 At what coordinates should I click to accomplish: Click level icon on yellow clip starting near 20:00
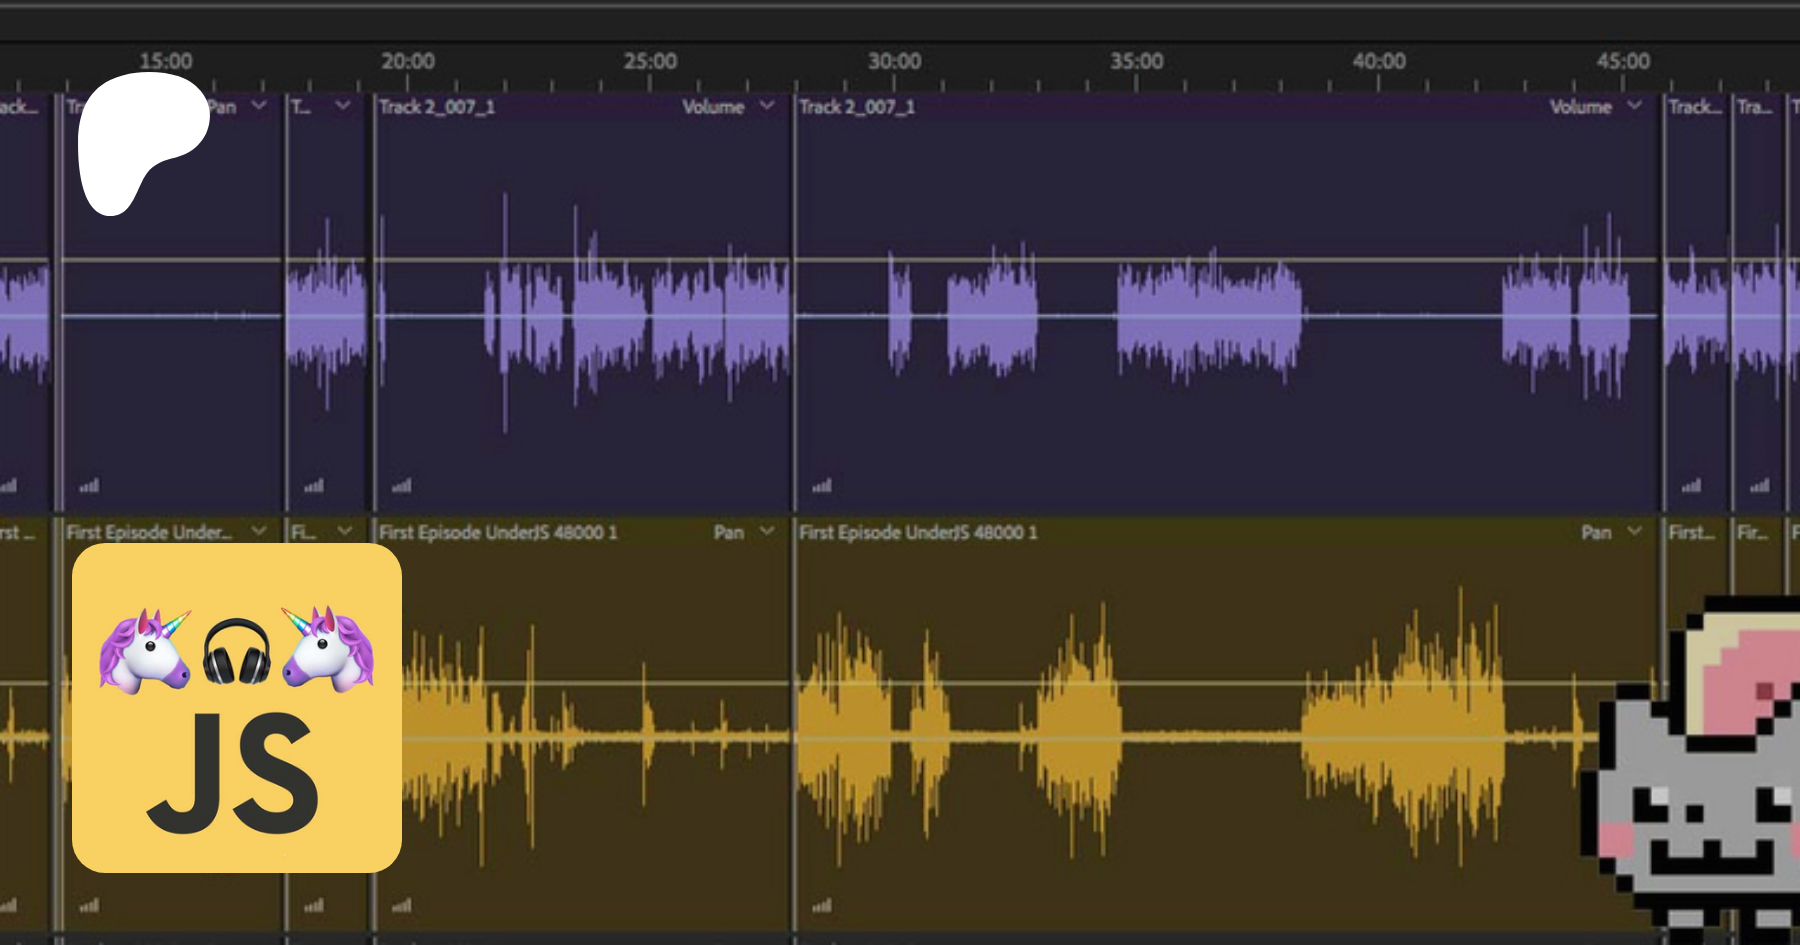pyautogui.click(x=402, y=906)
